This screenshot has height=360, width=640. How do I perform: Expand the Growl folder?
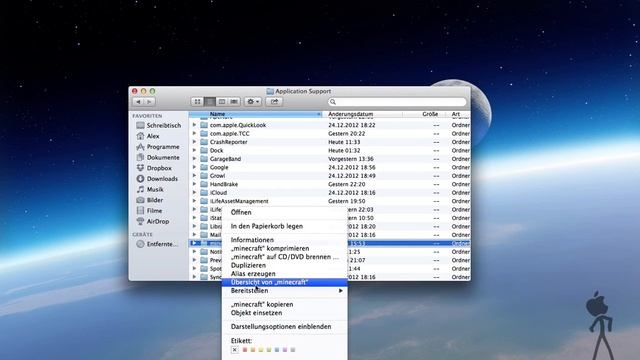click(x=194, y=176)
